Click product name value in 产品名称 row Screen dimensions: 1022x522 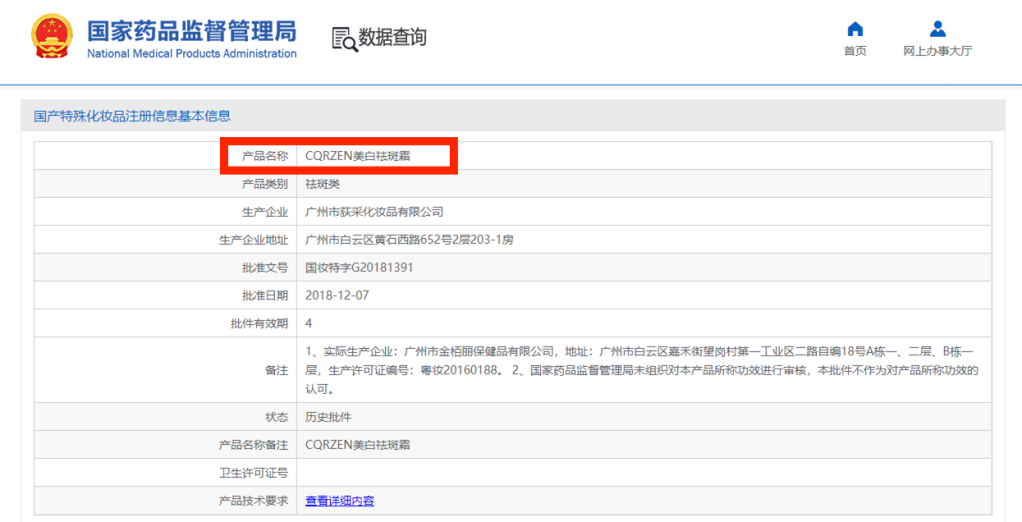358,156
